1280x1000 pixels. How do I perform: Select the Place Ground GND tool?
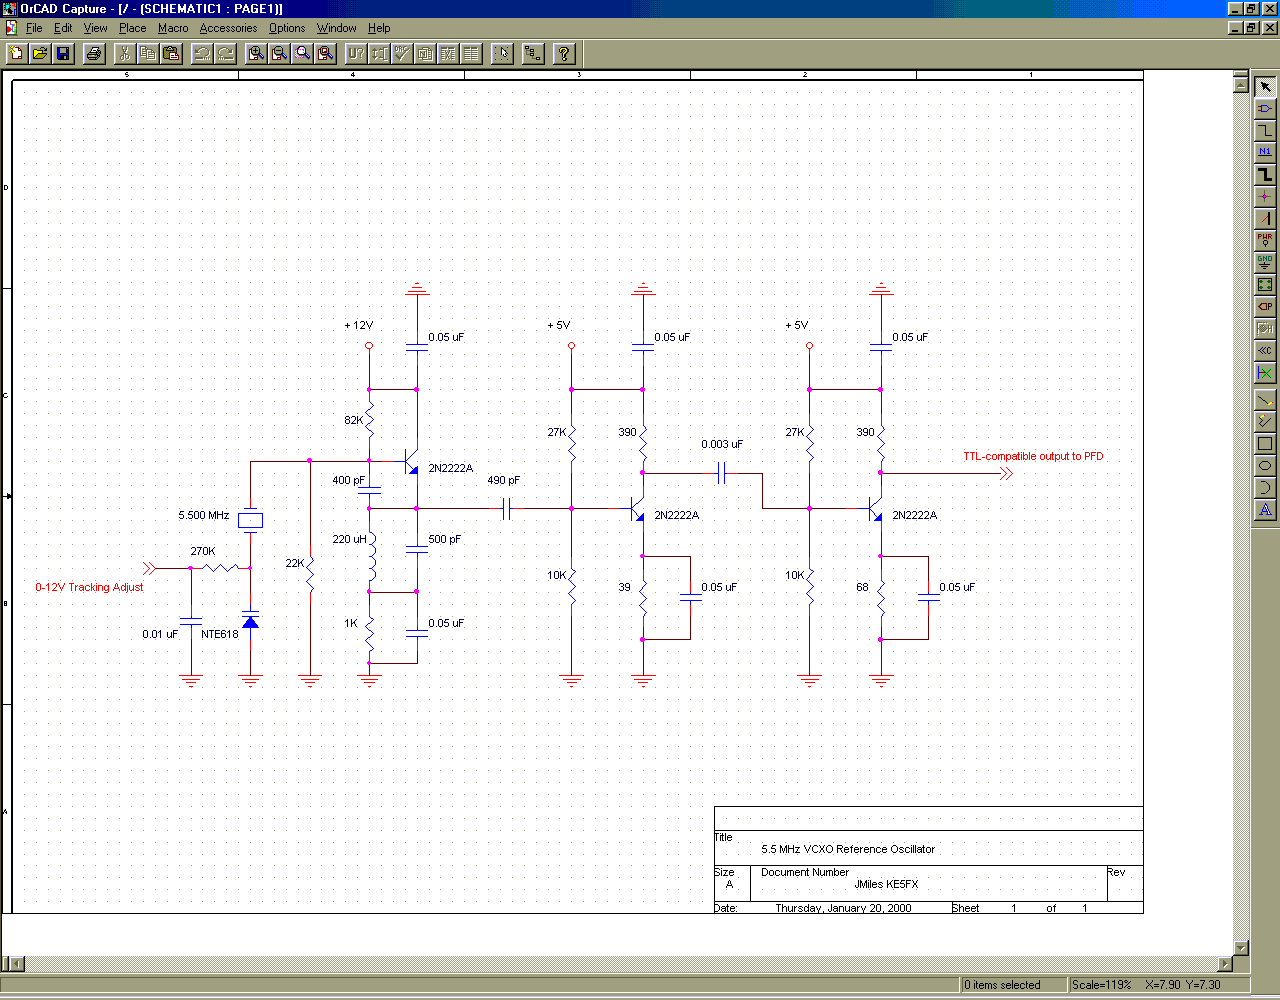[x=1265, y=263]
